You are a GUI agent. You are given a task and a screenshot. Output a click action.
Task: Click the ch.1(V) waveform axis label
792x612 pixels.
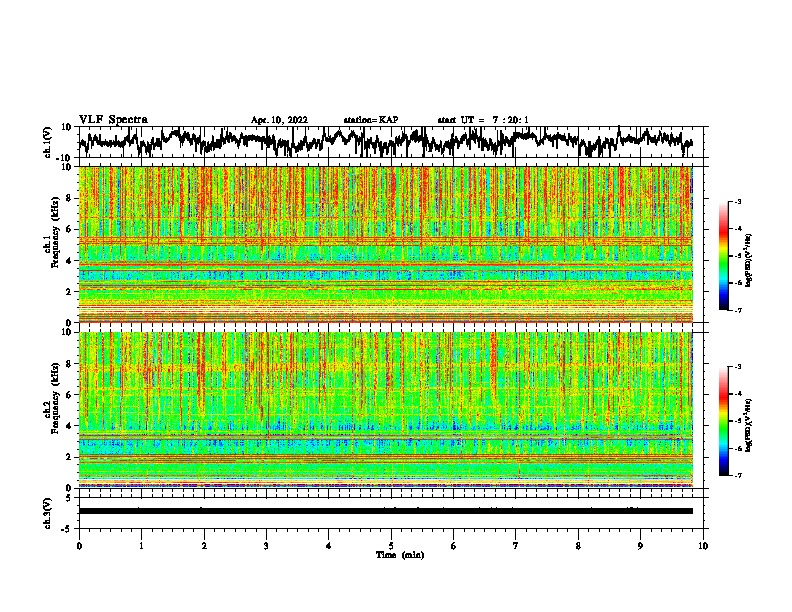tap(48, 142)
